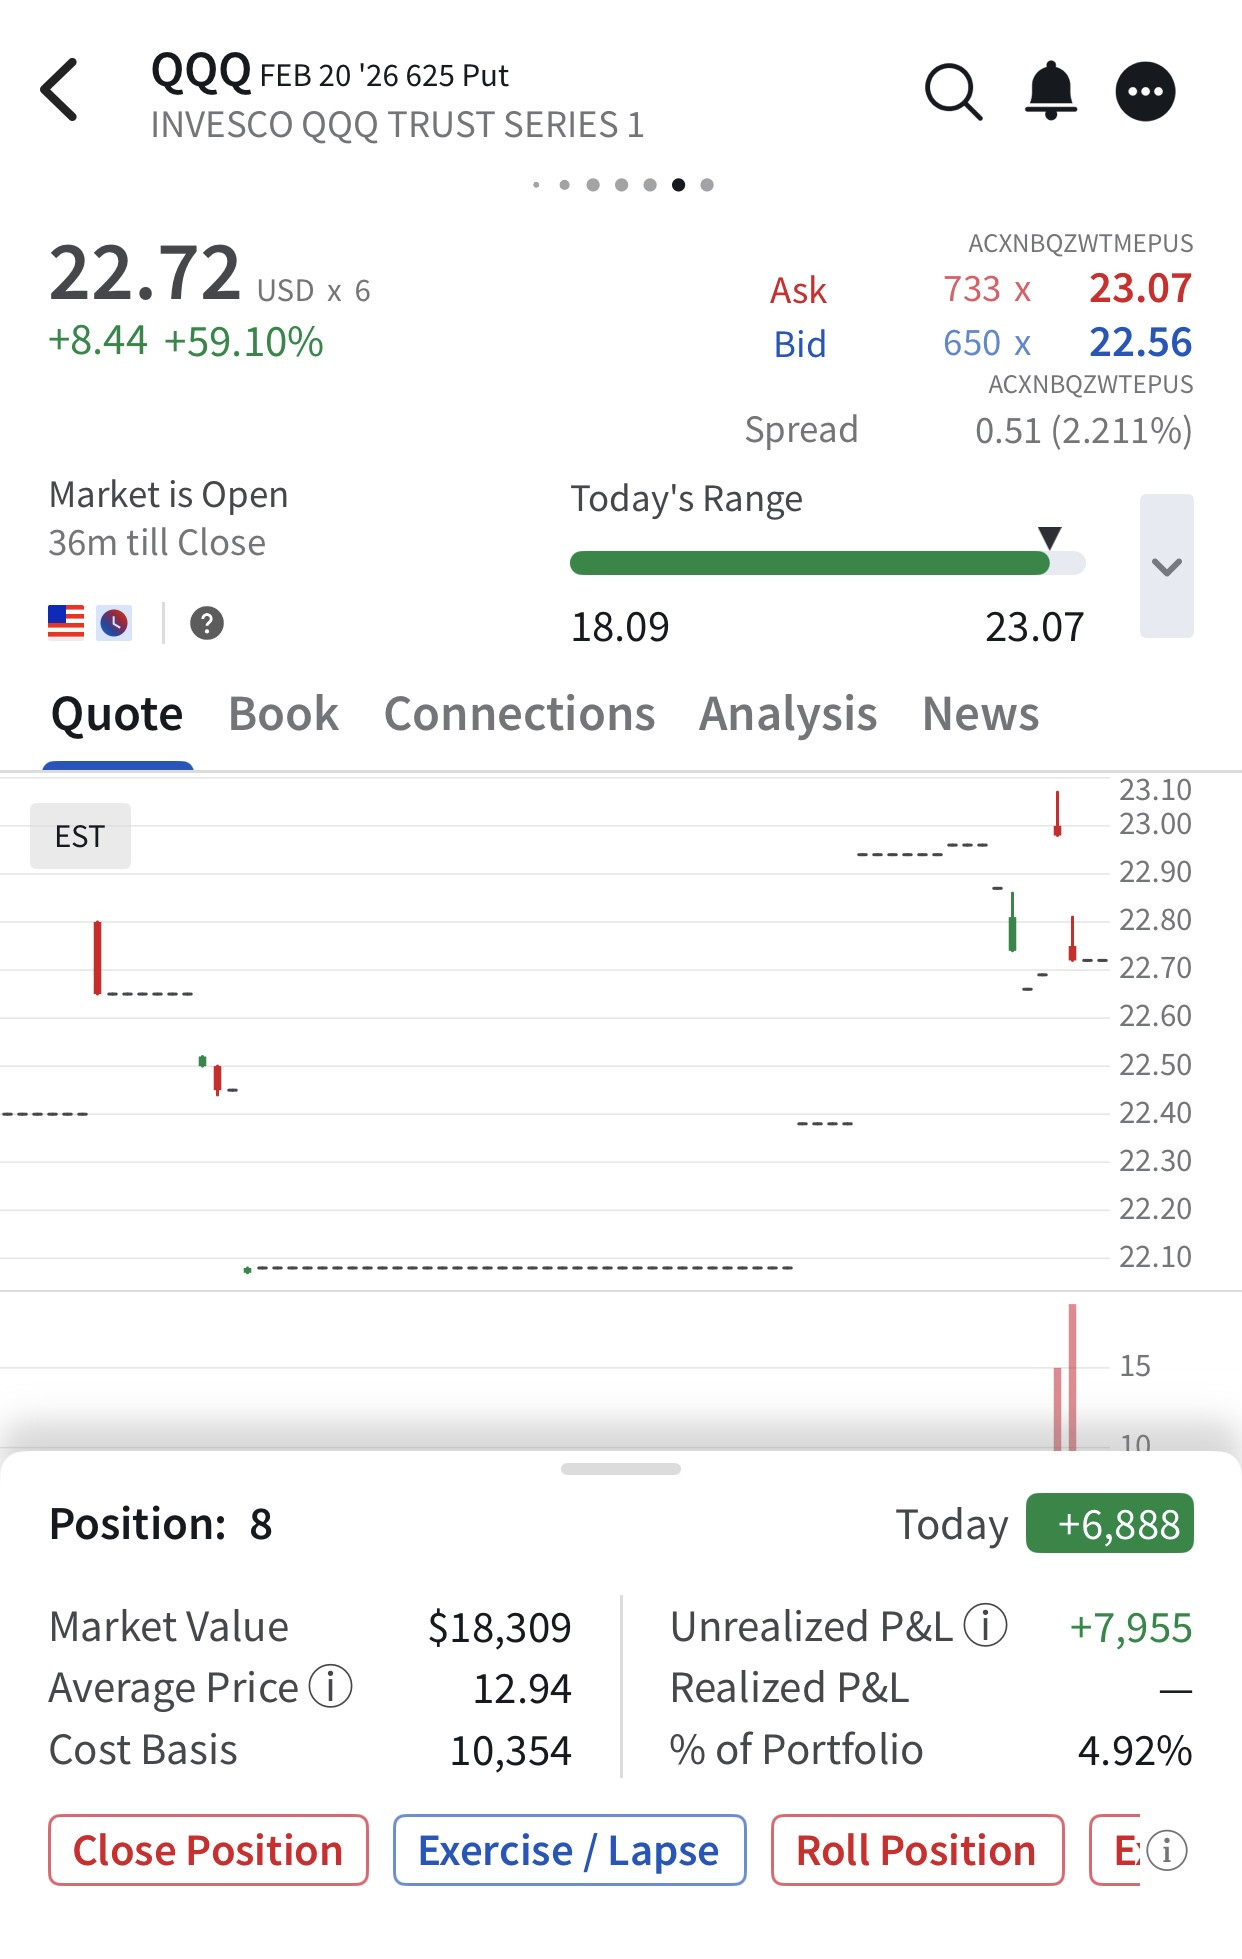Tap the Unrealized P&L info icon

985,1625
